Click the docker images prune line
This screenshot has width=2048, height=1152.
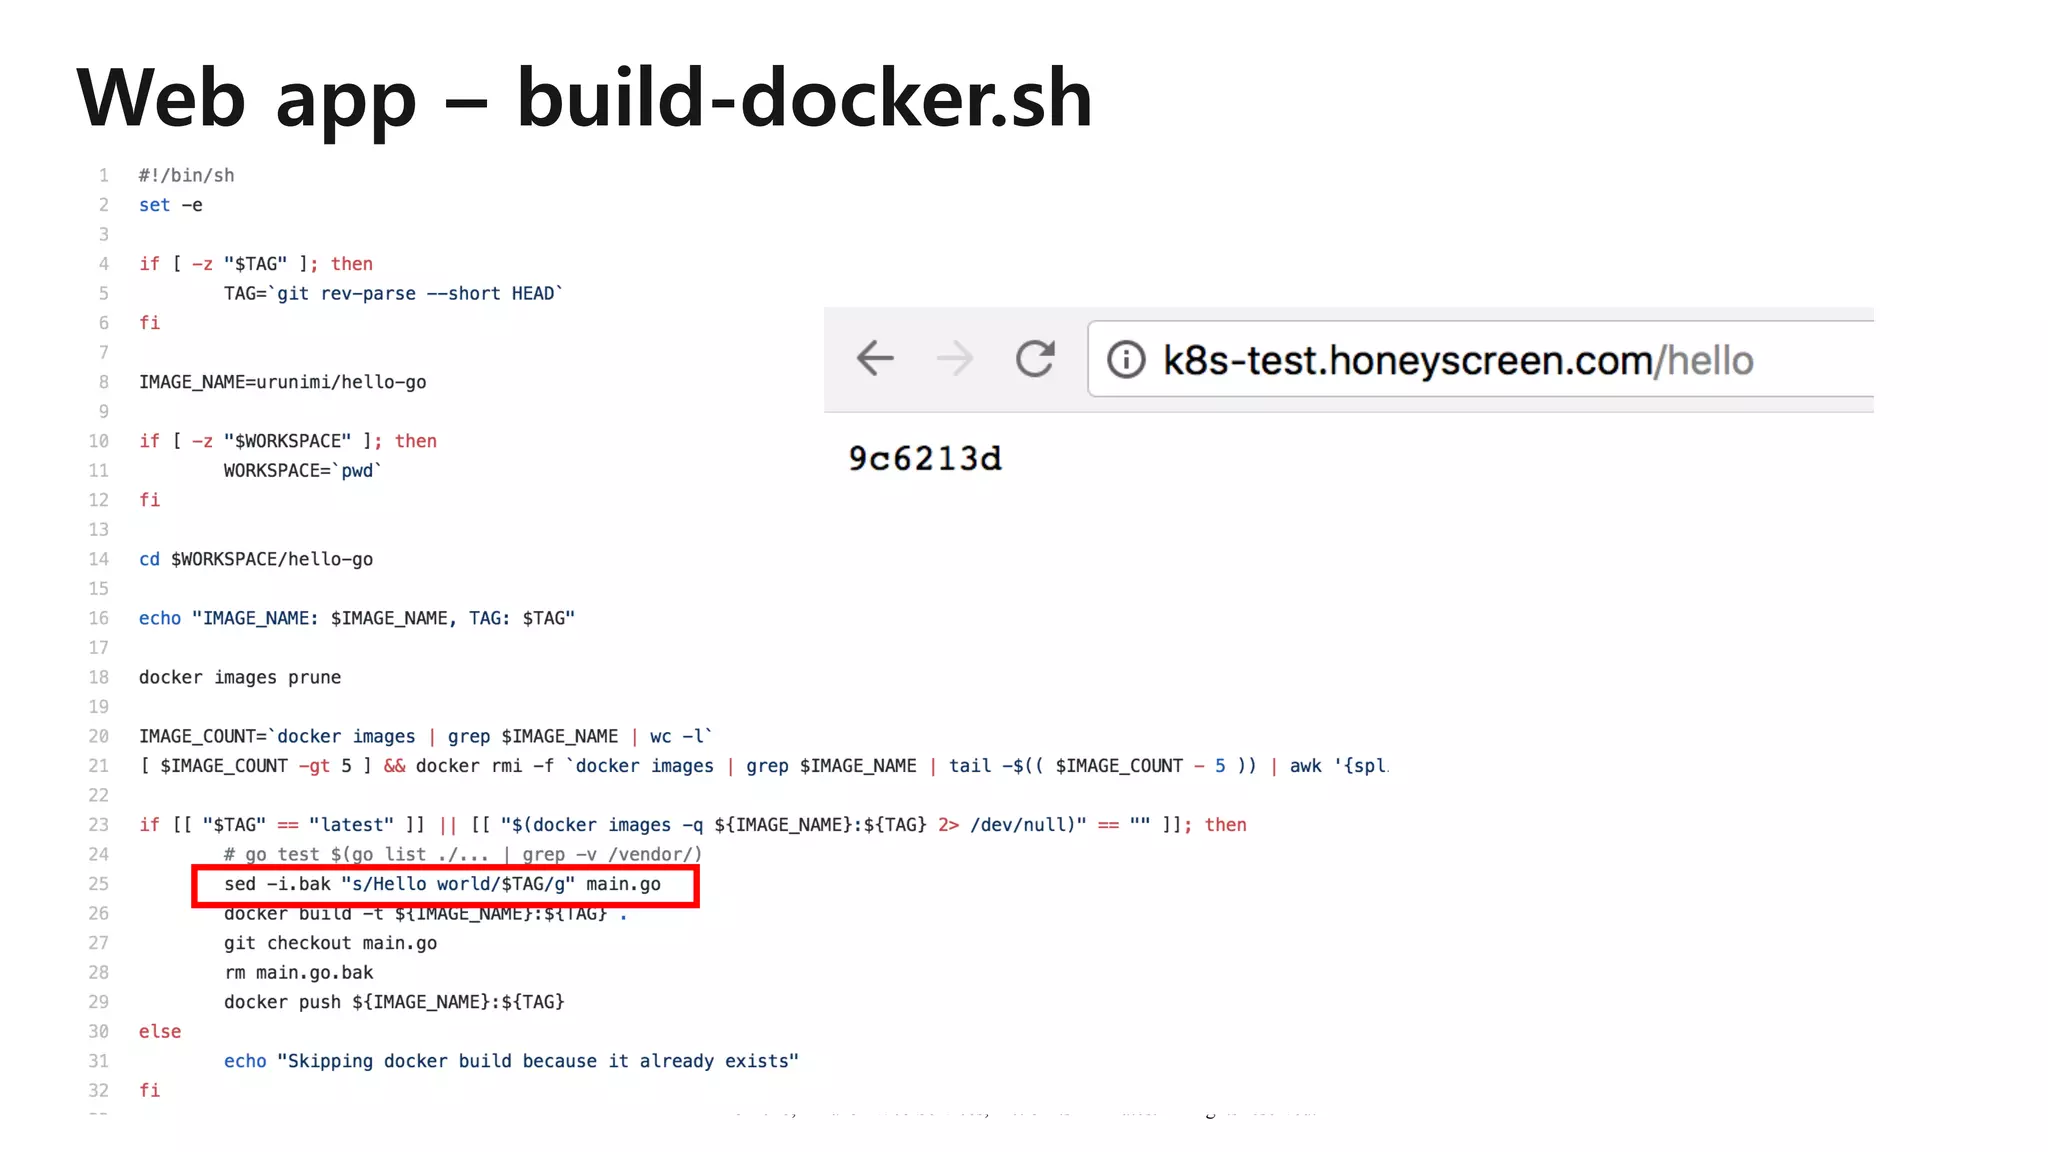[x=239, y=677]
